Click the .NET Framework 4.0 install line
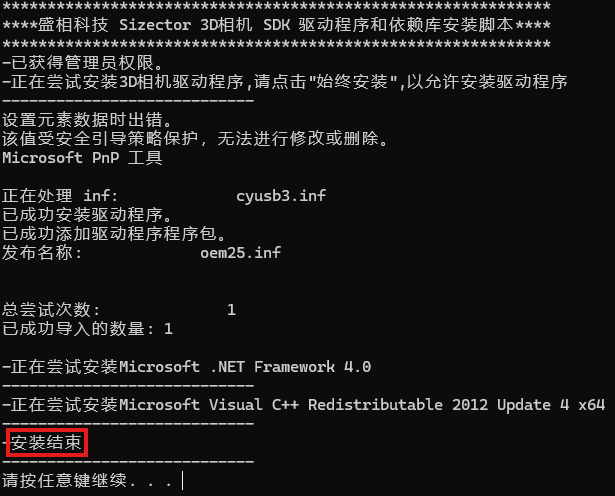The height and width of the screenshot is (496, 615). [x=187, y=367]
